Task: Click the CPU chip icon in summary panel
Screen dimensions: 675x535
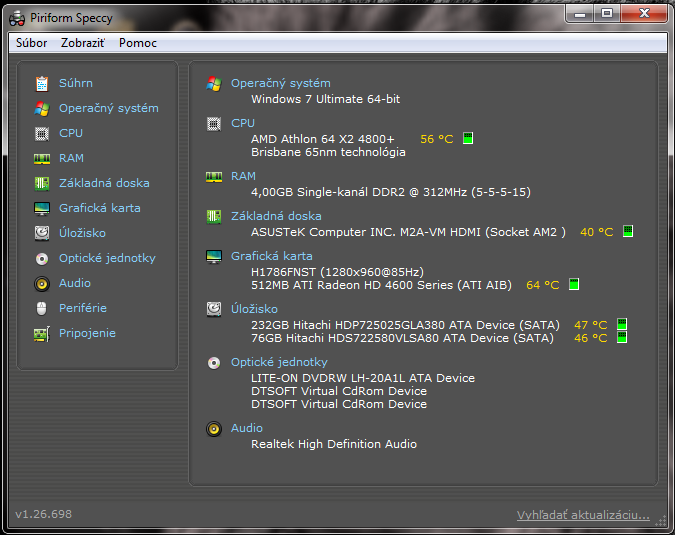Action: (214, 124)
